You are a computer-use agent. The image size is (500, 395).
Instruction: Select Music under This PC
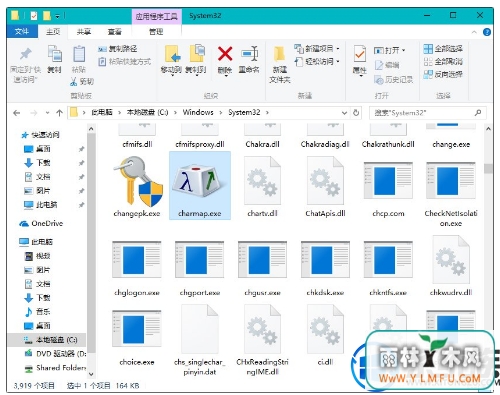coord(37,312)
